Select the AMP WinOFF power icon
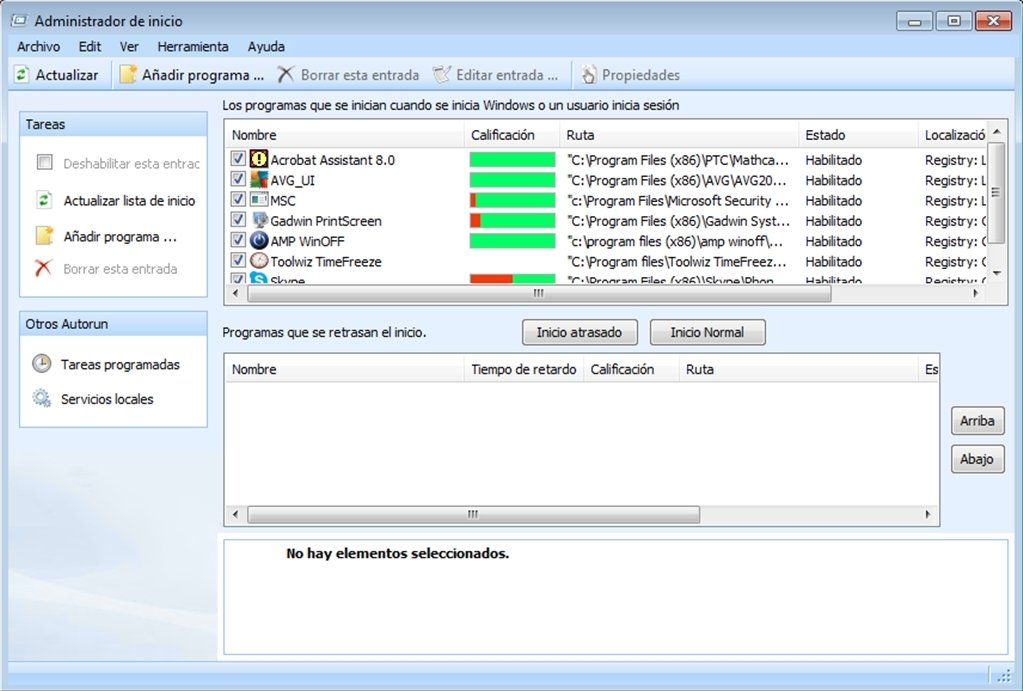 click(259, 241)
